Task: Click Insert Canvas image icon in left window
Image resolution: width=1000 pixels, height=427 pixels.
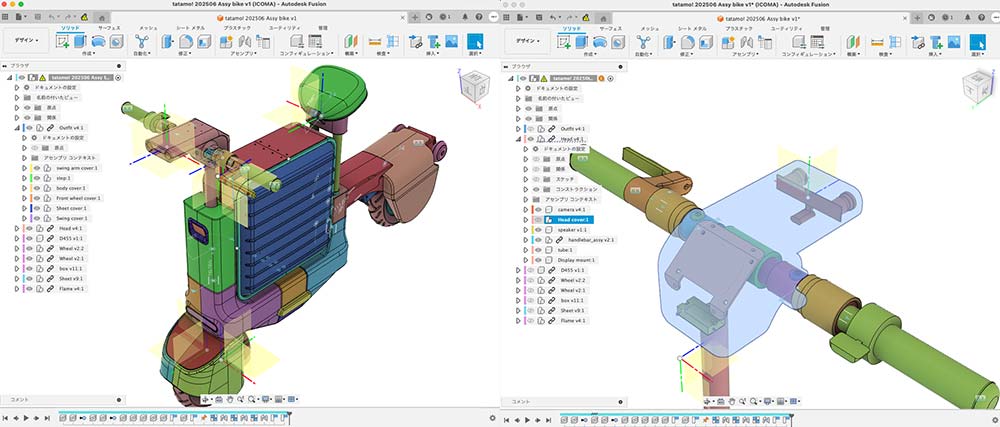Action: pos(452,41)
